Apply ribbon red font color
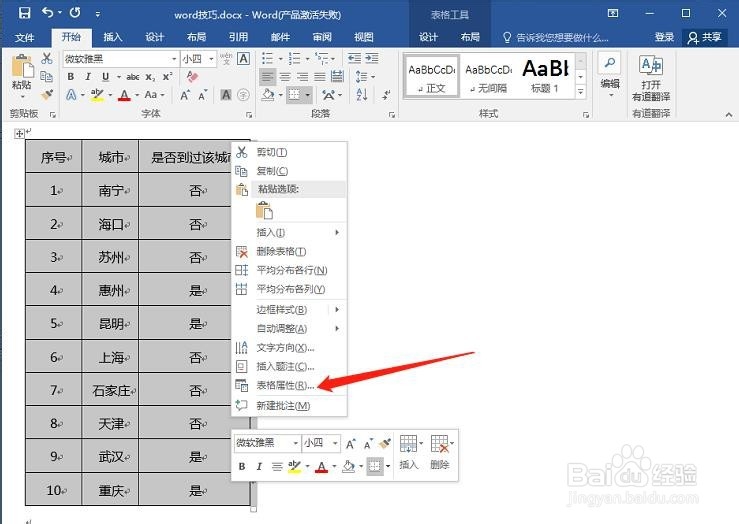The height and width of the screenshot is (524, 739). pos(124,95)
